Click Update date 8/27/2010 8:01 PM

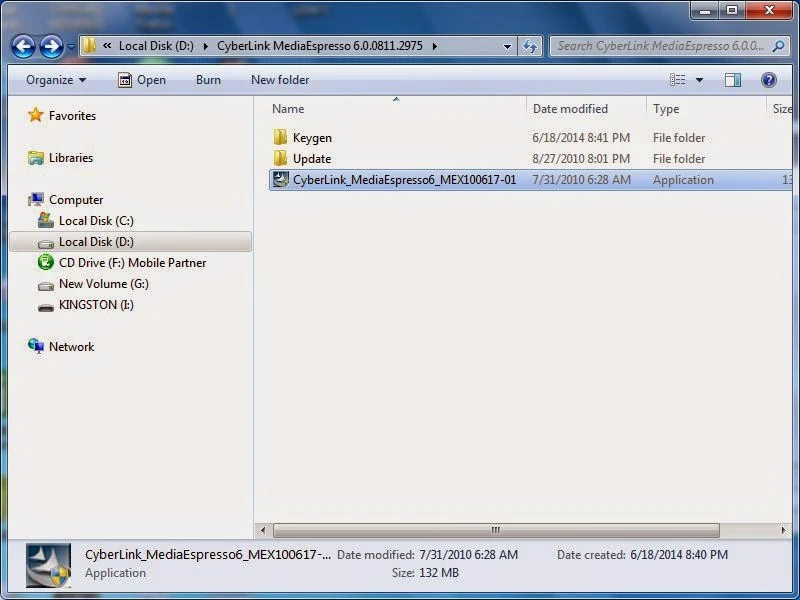pos(581,159)
